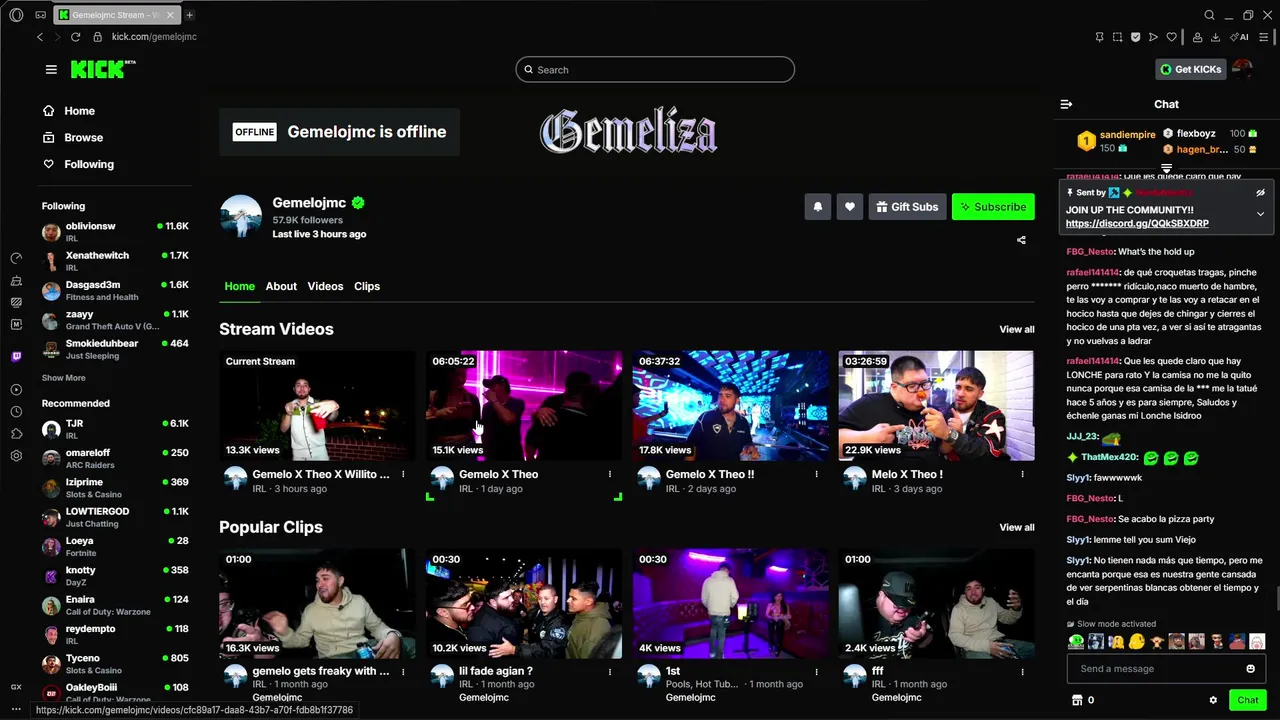Open the Melo X Theo ! video thumbnail
Image resolution: width=1280 pixels, height=720 pixels.
[x=936, y=405]
